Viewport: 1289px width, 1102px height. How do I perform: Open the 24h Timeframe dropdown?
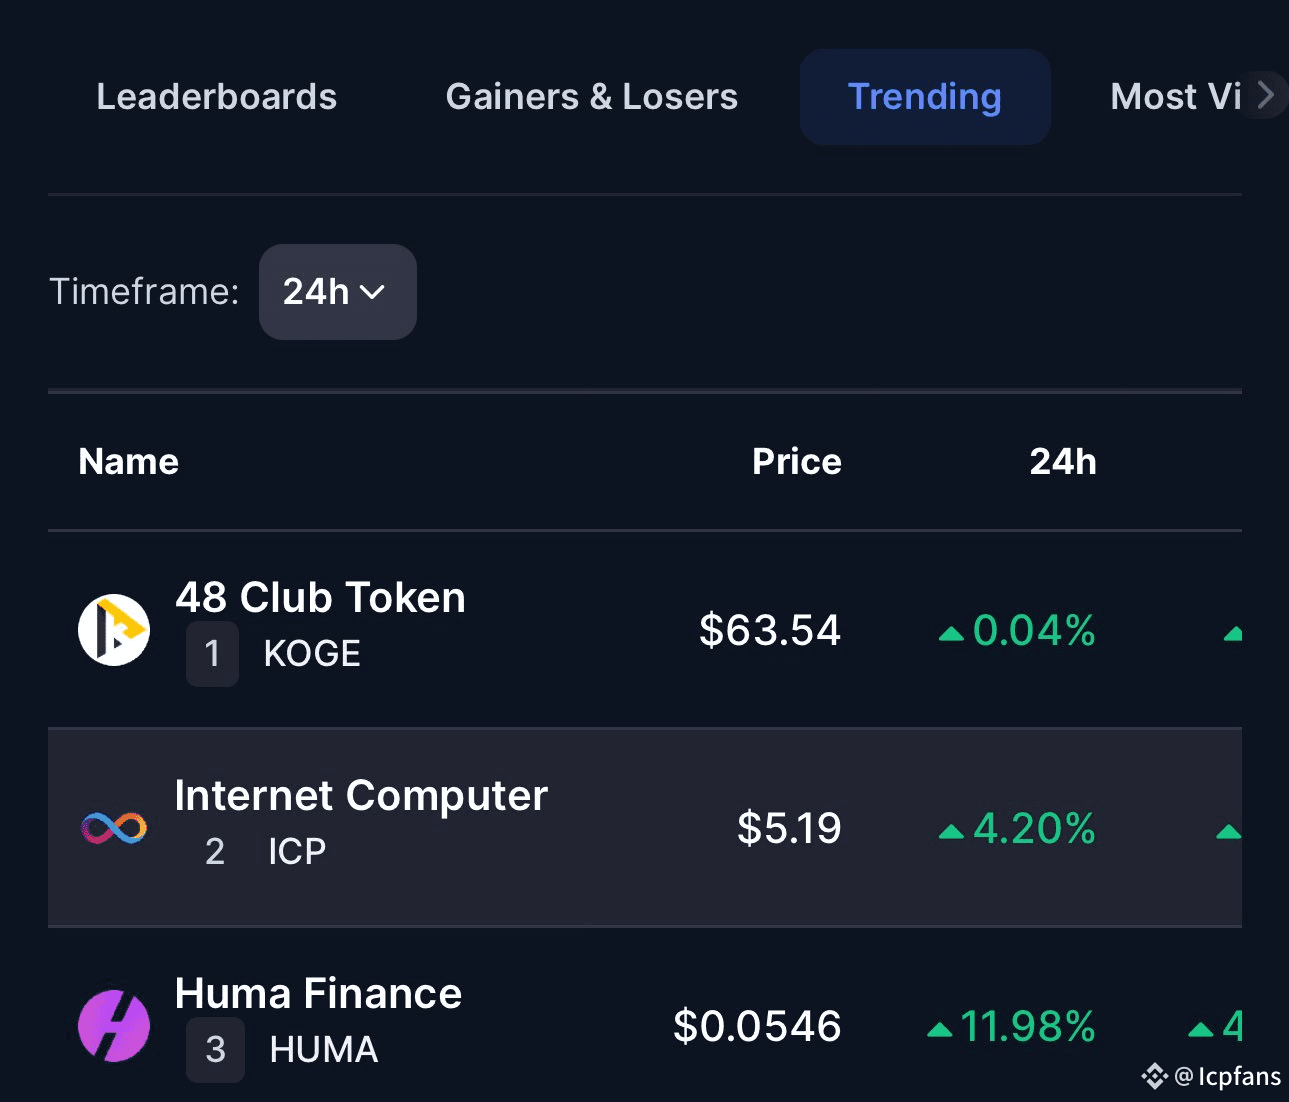337,292
